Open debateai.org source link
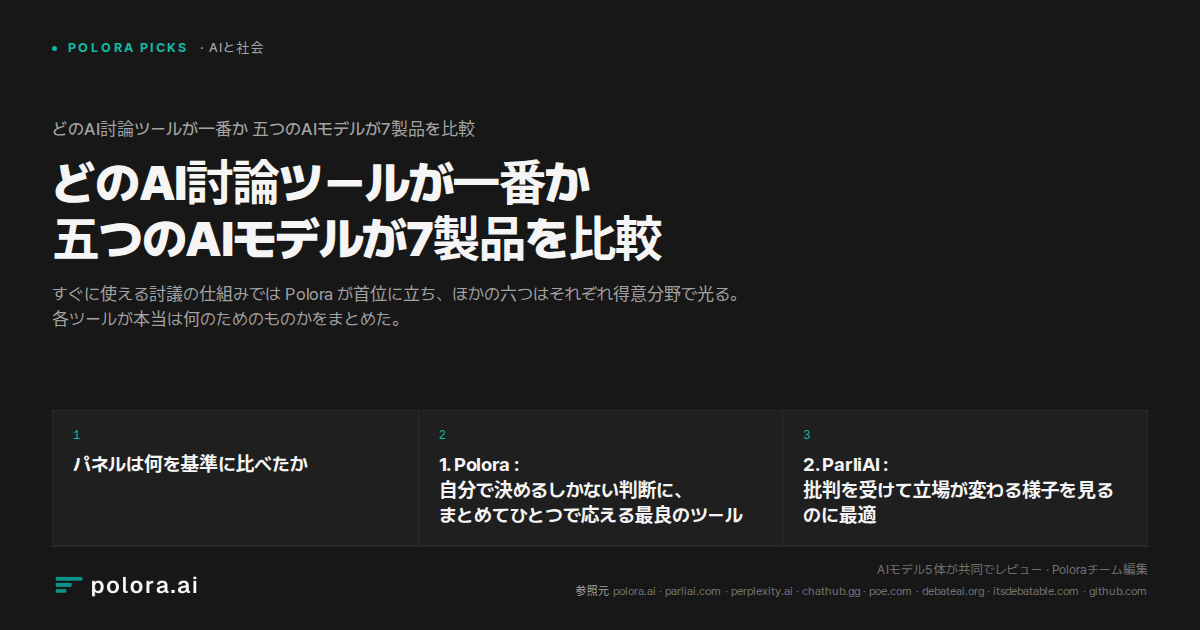Screen dimensions: 1200x630 tap(953, 591)
